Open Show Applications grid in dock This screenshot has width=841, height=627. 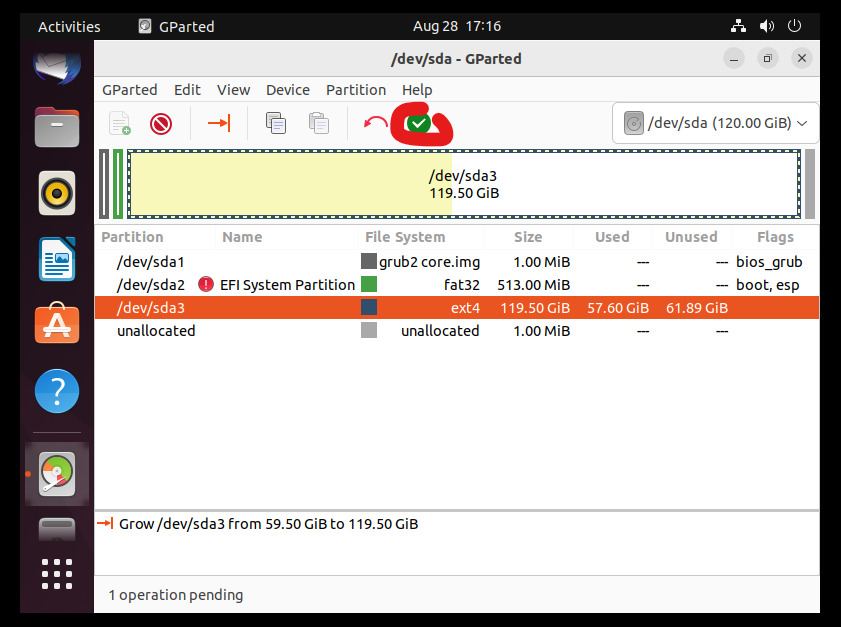[57, 574]
